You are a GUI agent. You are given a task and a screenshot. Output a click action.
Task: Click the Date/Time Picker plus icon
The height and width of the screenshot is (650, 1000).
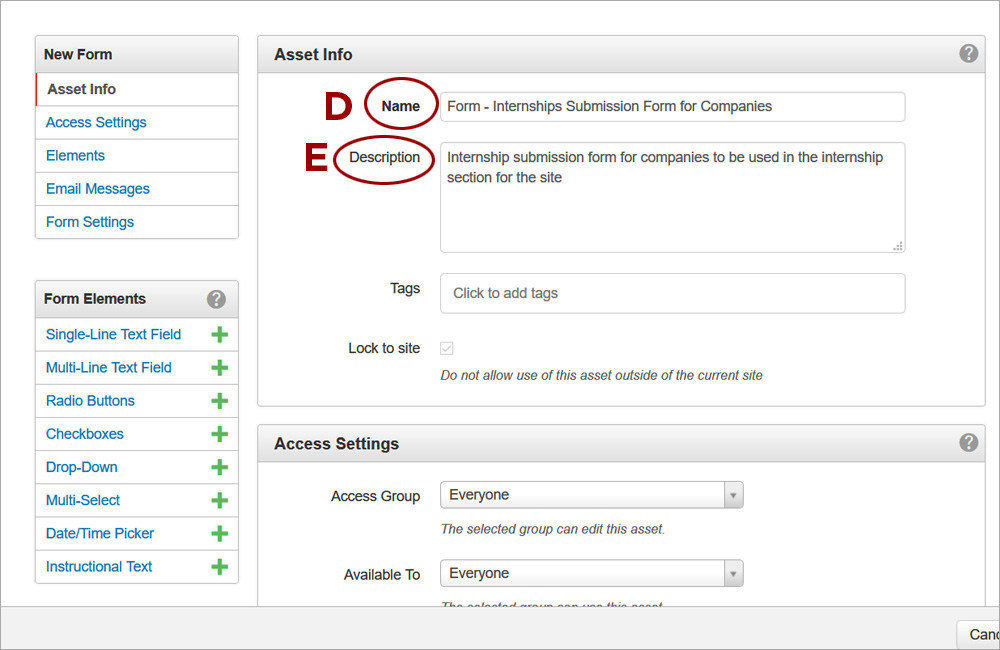pyautogui.click(x=219, y=533)
